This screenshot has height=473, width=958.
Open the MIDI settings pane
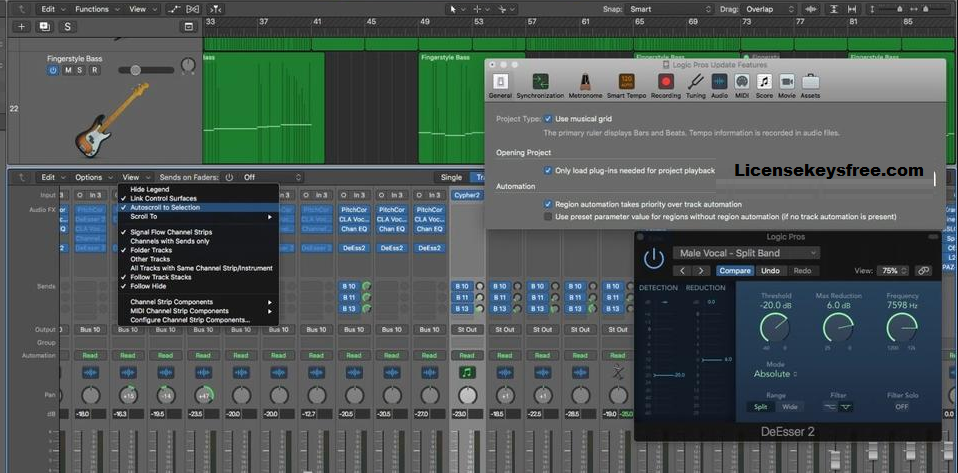pos(742,86)
